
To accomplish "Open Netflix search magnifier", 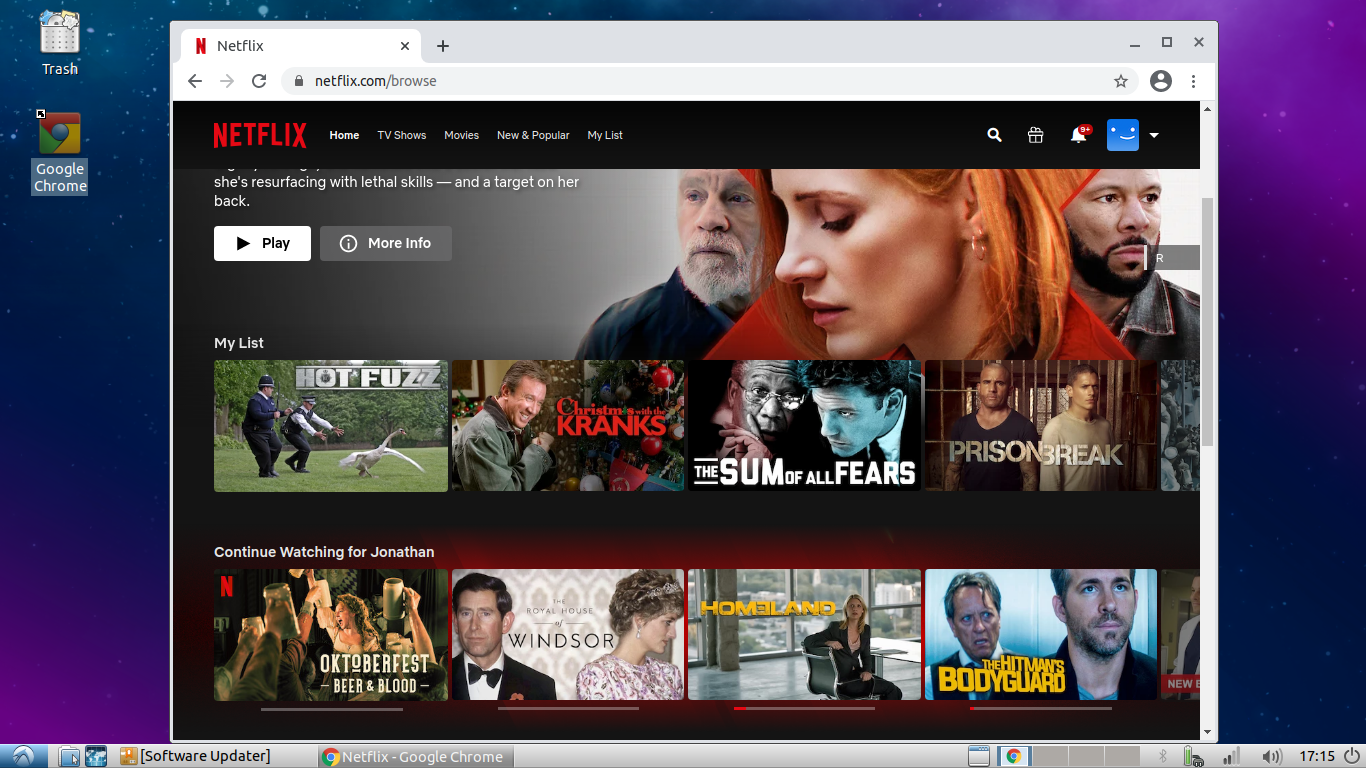I will click(x=994, y=135).
